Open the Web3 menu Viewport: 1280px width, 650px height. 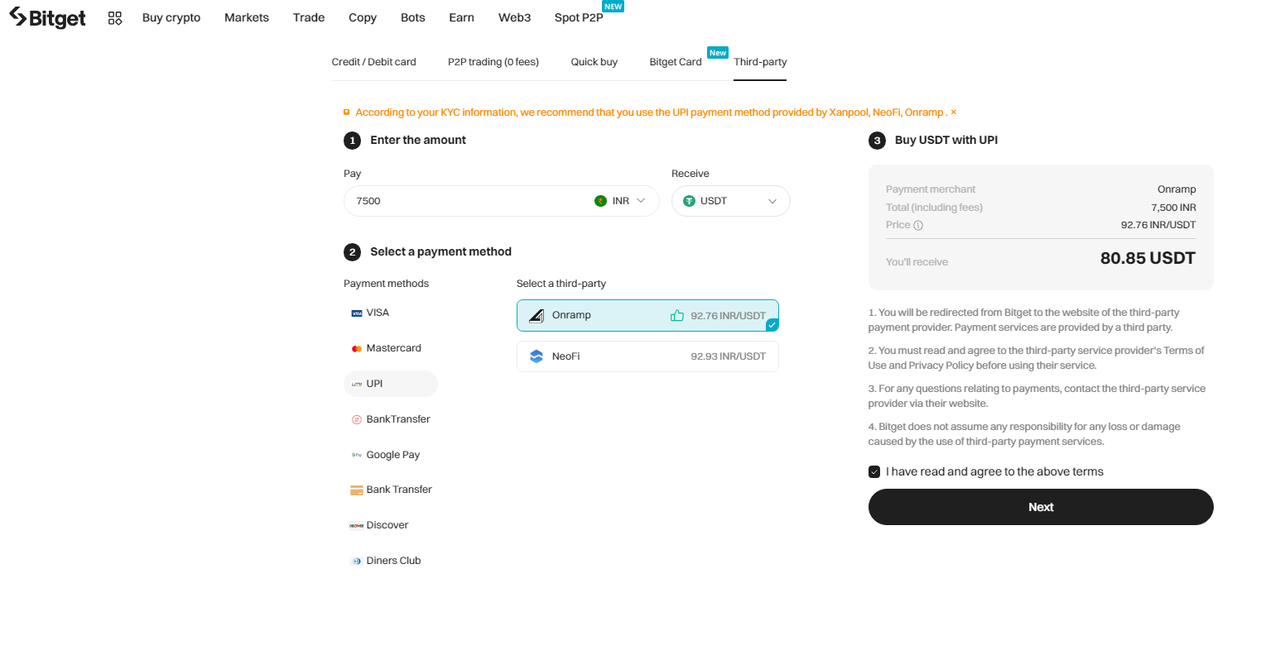(x=515, y=18)
